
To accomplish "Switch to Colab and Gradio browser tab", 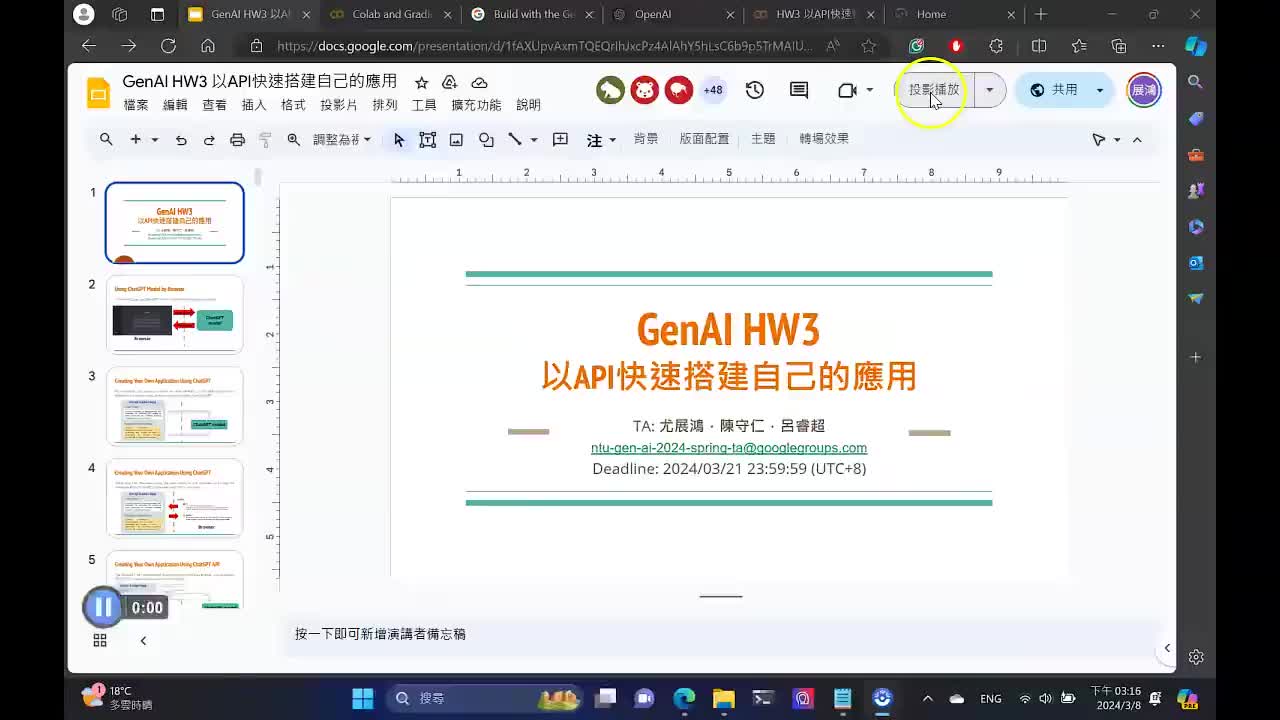I will (x=389, y=14).
